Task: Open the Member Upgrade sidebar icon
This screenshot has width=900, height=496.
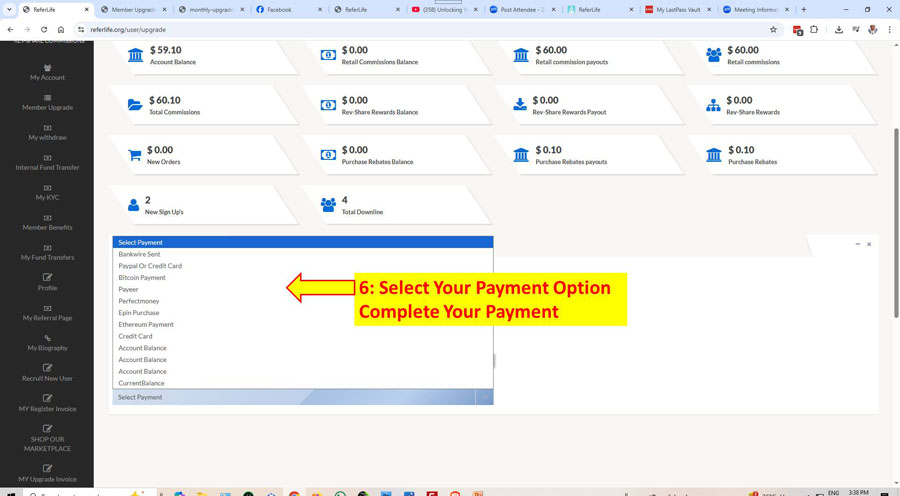Action: [47, 98]
